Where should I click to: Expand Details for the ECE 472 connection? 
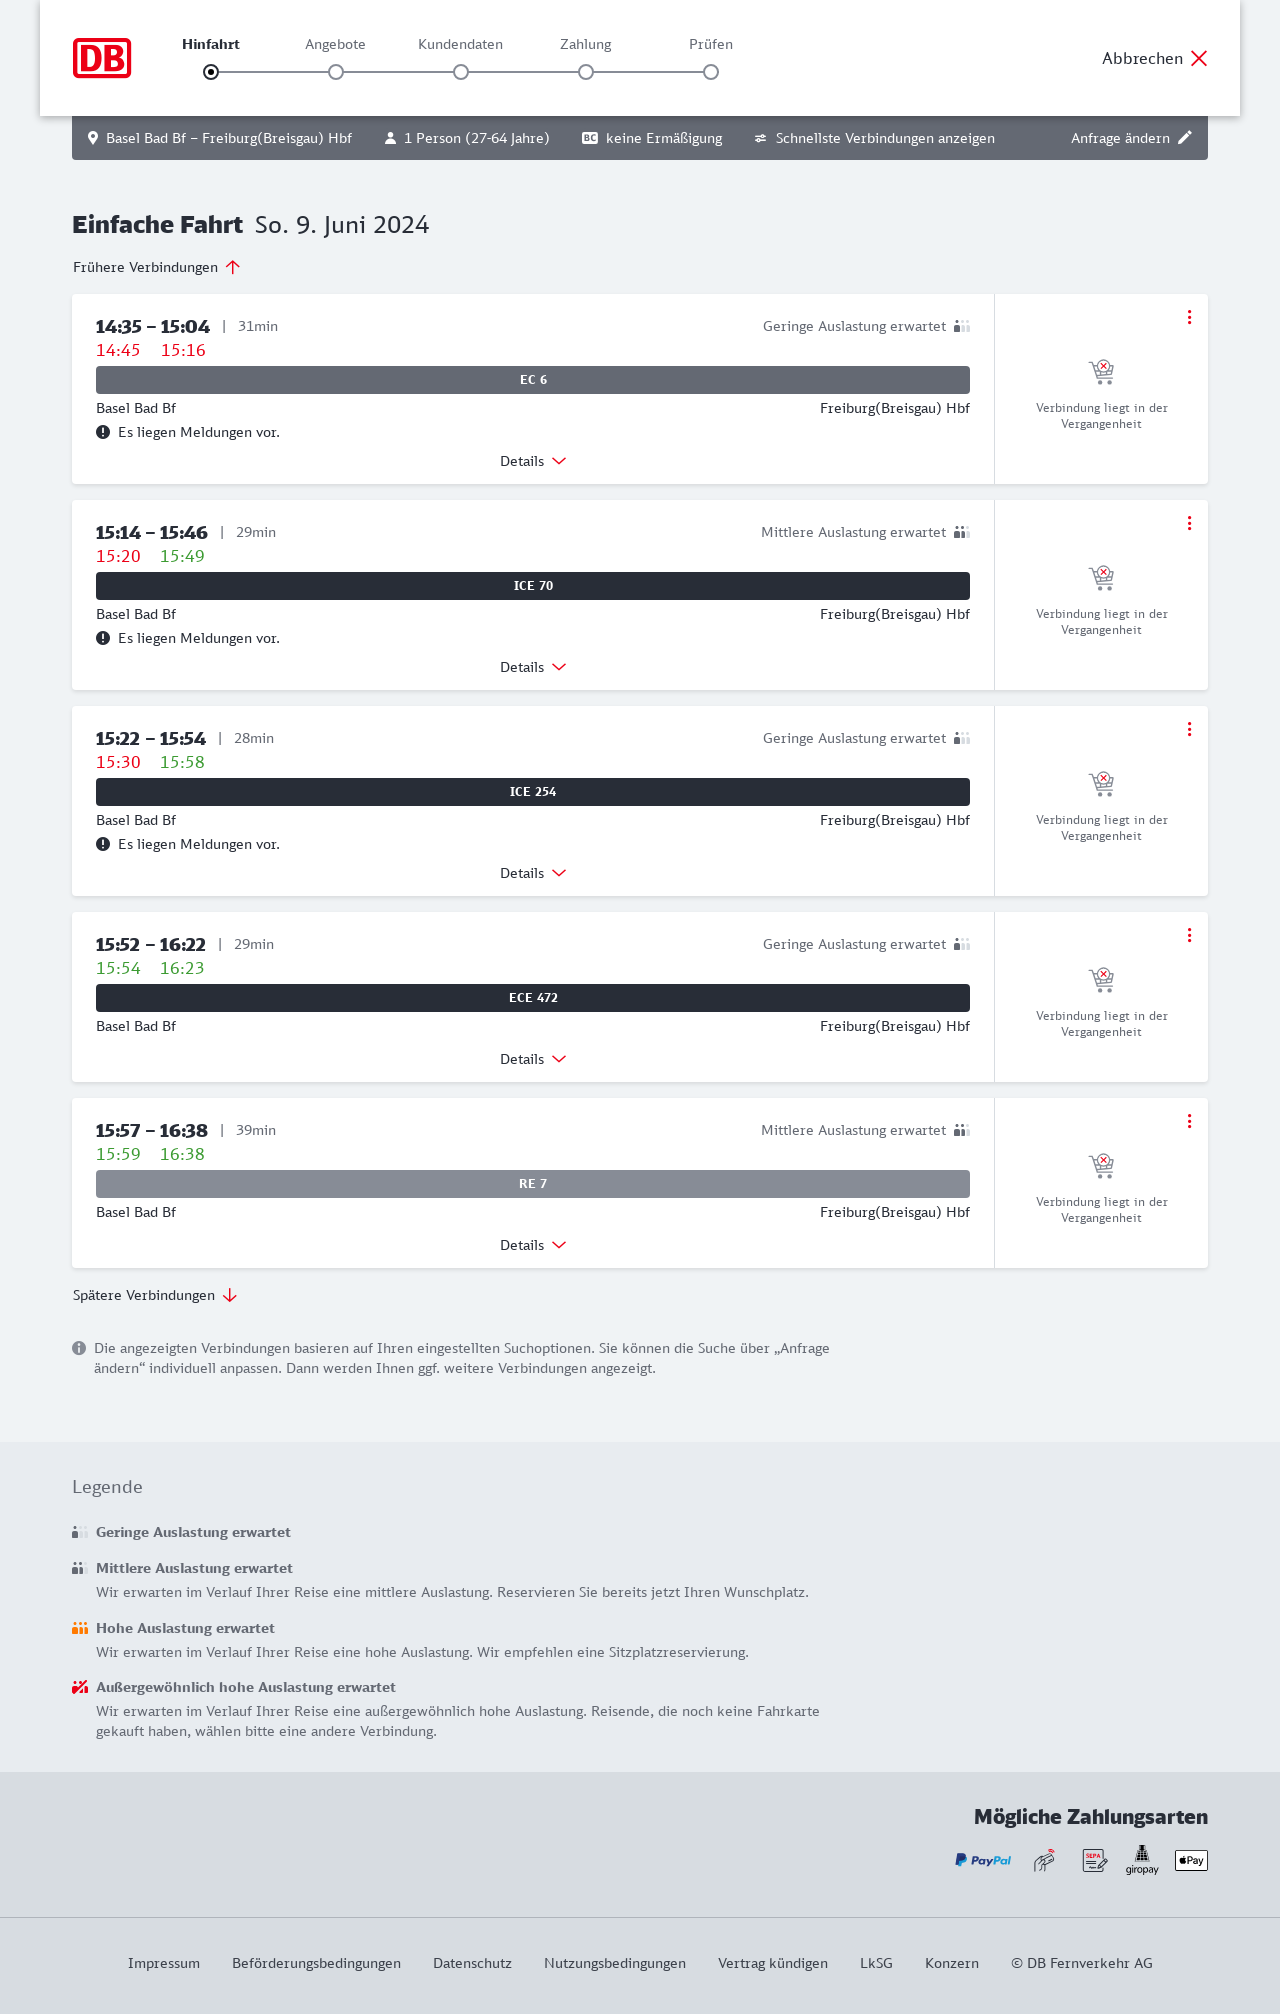click(x=533, y=1059)
